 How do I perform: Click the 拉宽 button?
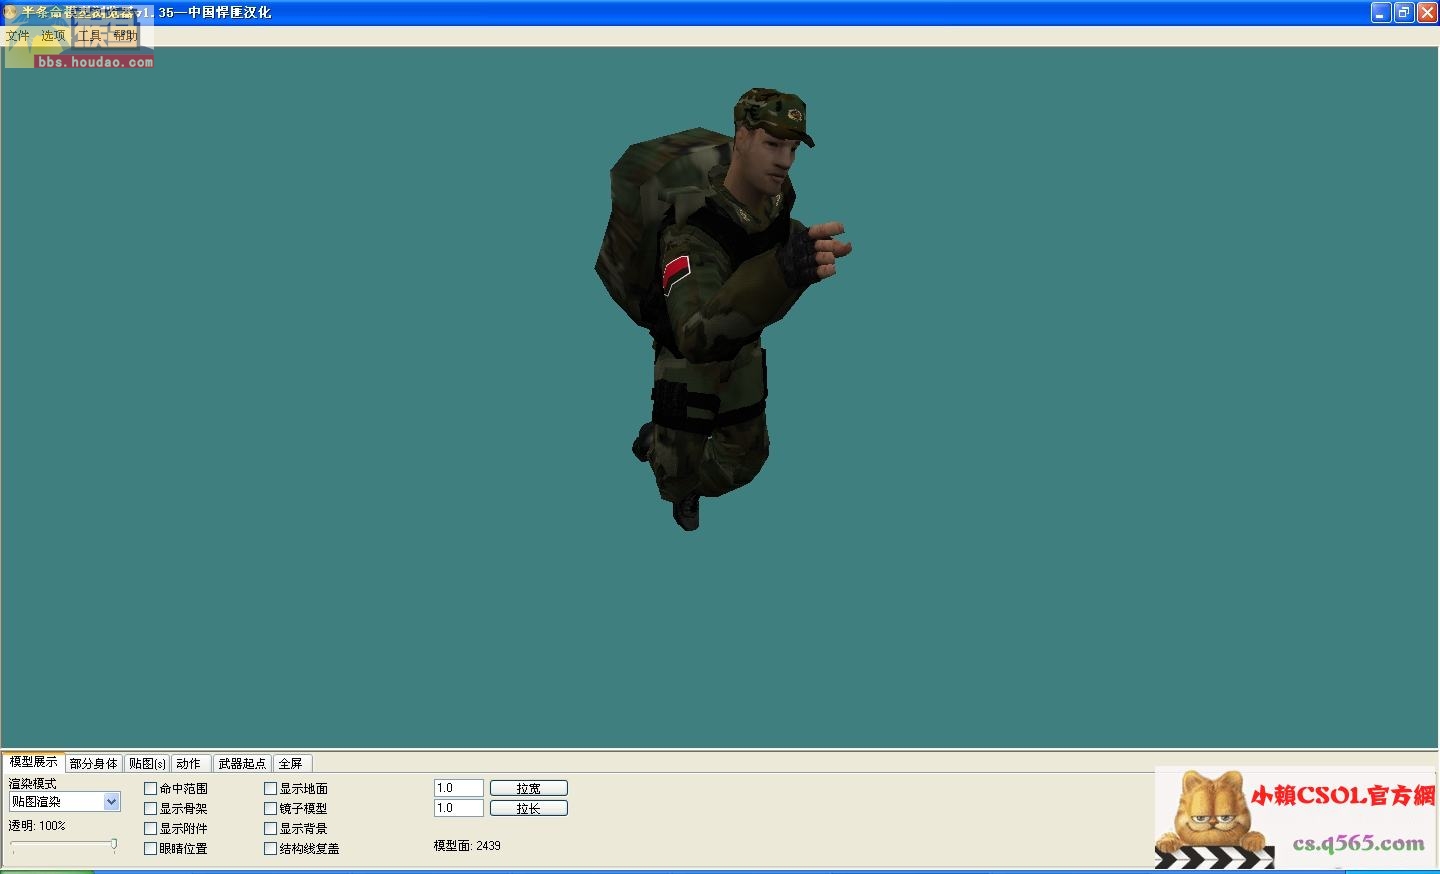pos(529,788)
